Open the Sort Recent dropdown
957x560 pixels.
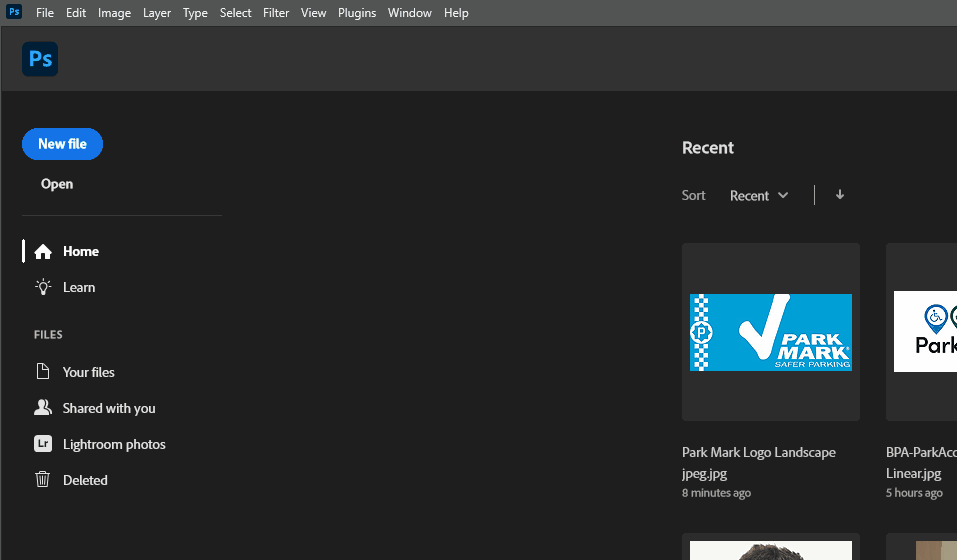point(759,195)
